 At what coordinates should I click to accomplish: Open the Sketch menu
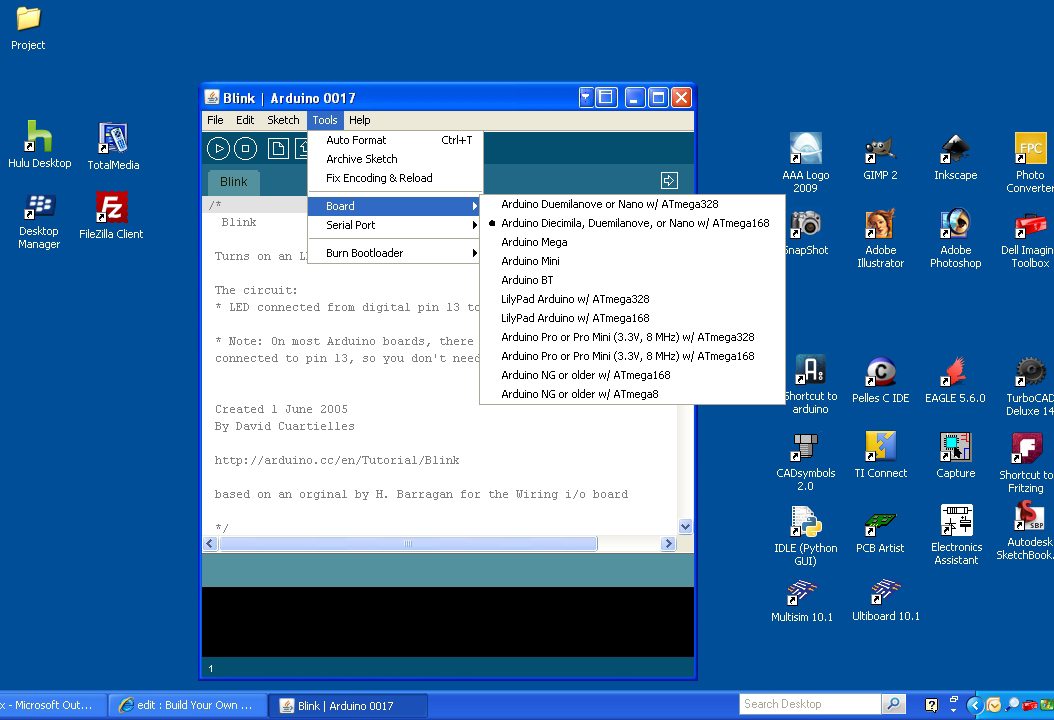[x=283, y=119]
